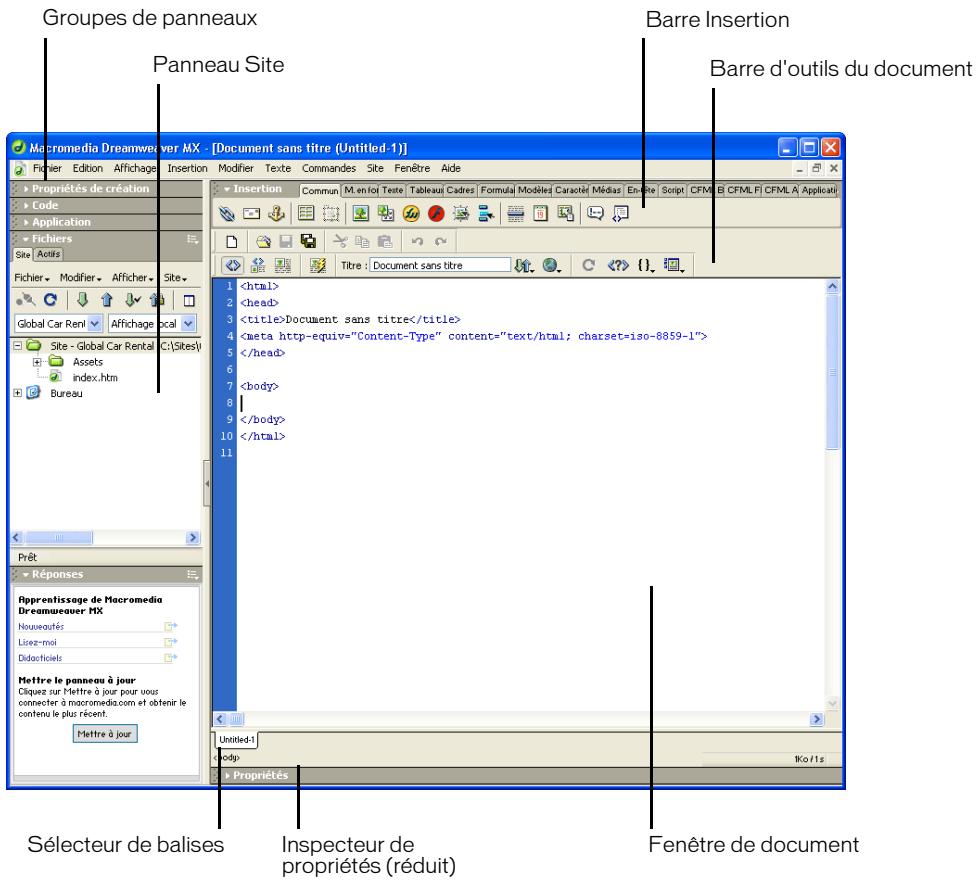Click in the Titre document title field
Screen dimensions: 979x881
pos(440,265)
